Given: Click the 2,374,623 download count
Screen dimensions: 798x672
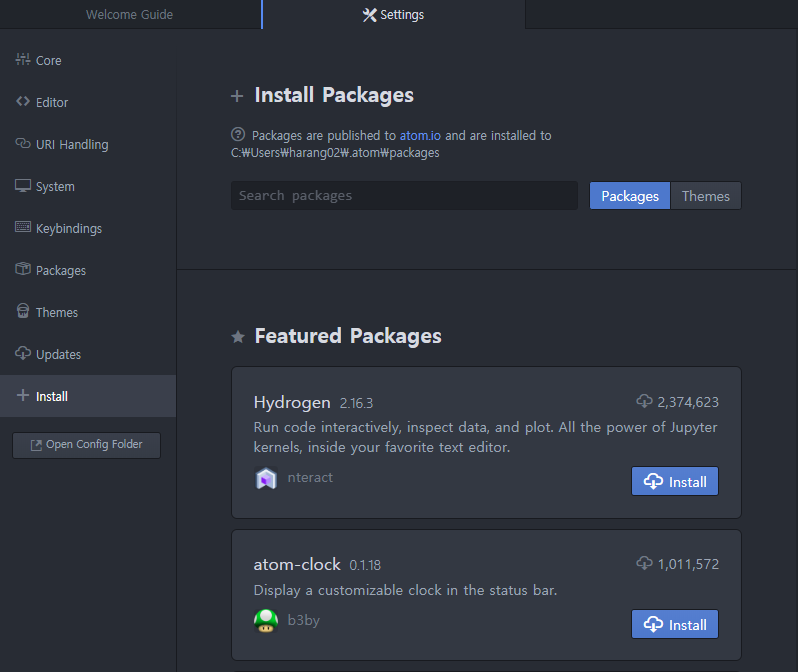Looking at the screenshot, I should [x=688, y=402].
